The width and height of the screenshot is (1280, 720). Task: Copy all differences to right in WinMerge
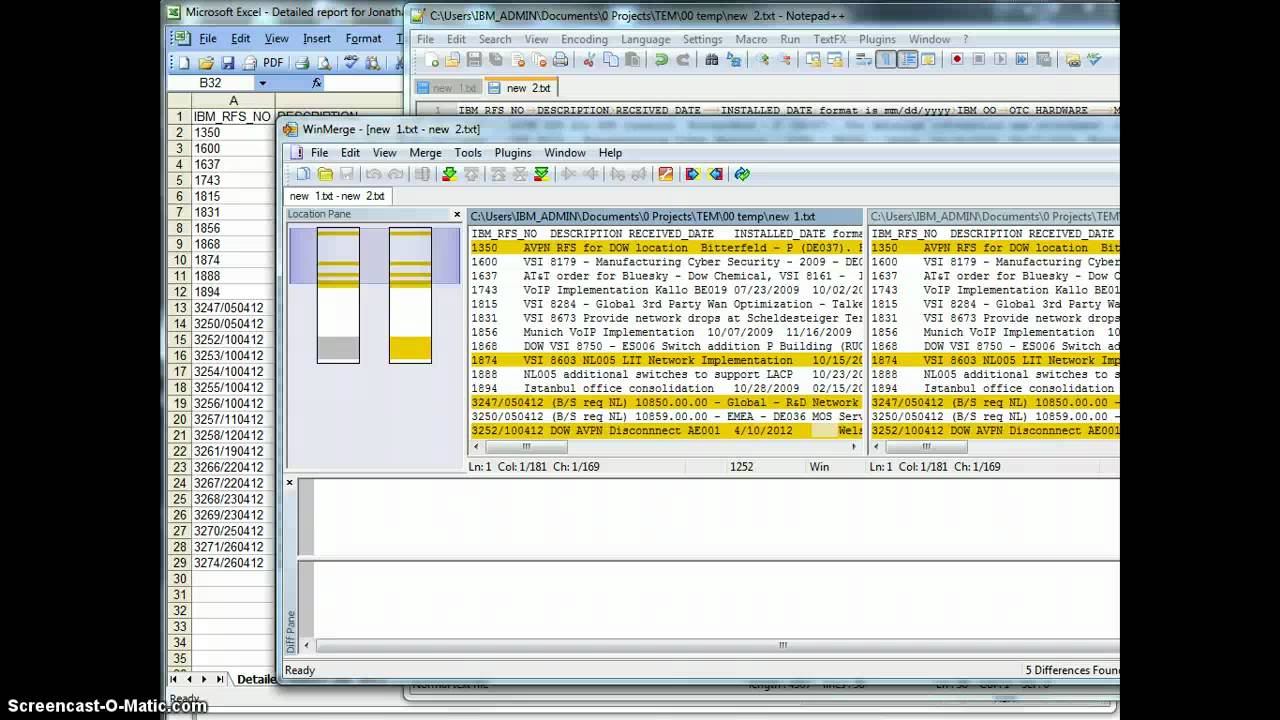[x=692, y=174]
